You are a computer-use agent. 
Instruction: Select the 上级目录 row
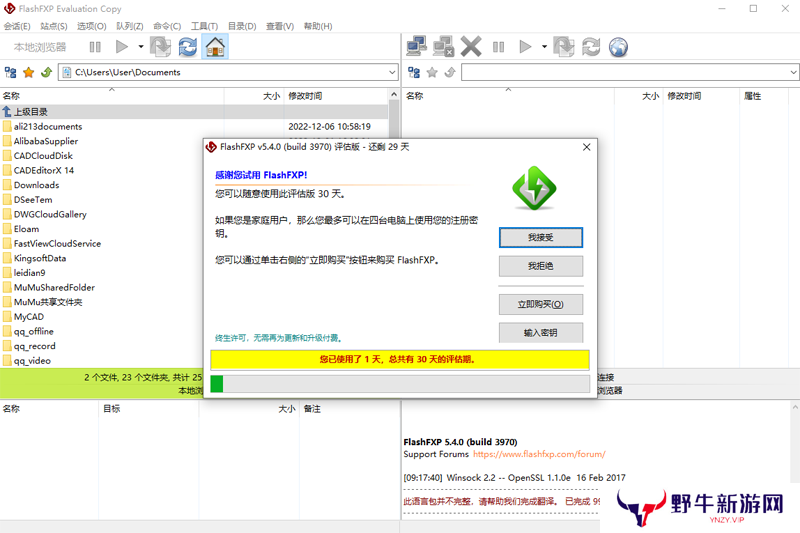(194, 112)
